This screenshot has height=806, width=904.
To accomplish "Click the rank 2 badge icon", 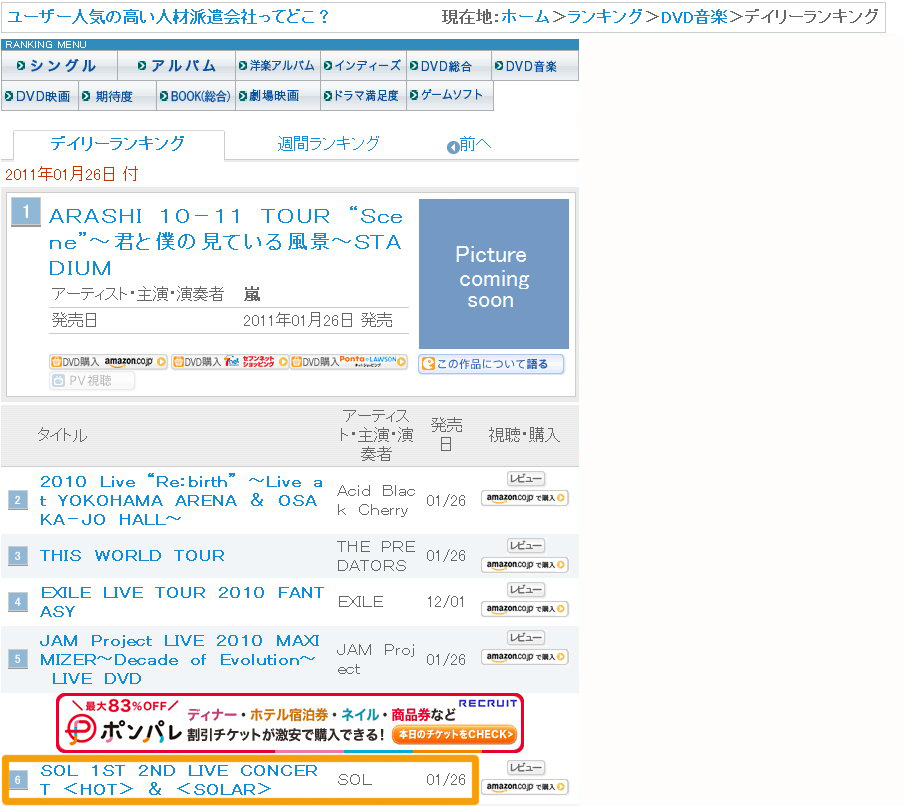I will 18,500.
